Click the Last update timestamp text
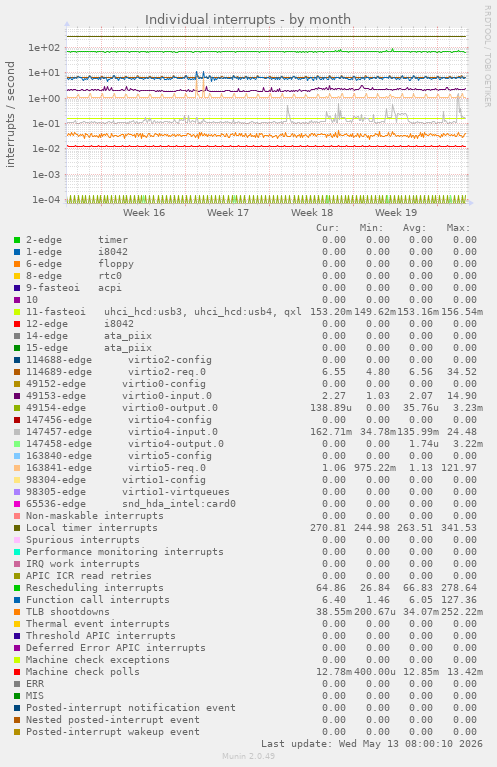This screenshot has width=497, height=767. pos(372,744)
